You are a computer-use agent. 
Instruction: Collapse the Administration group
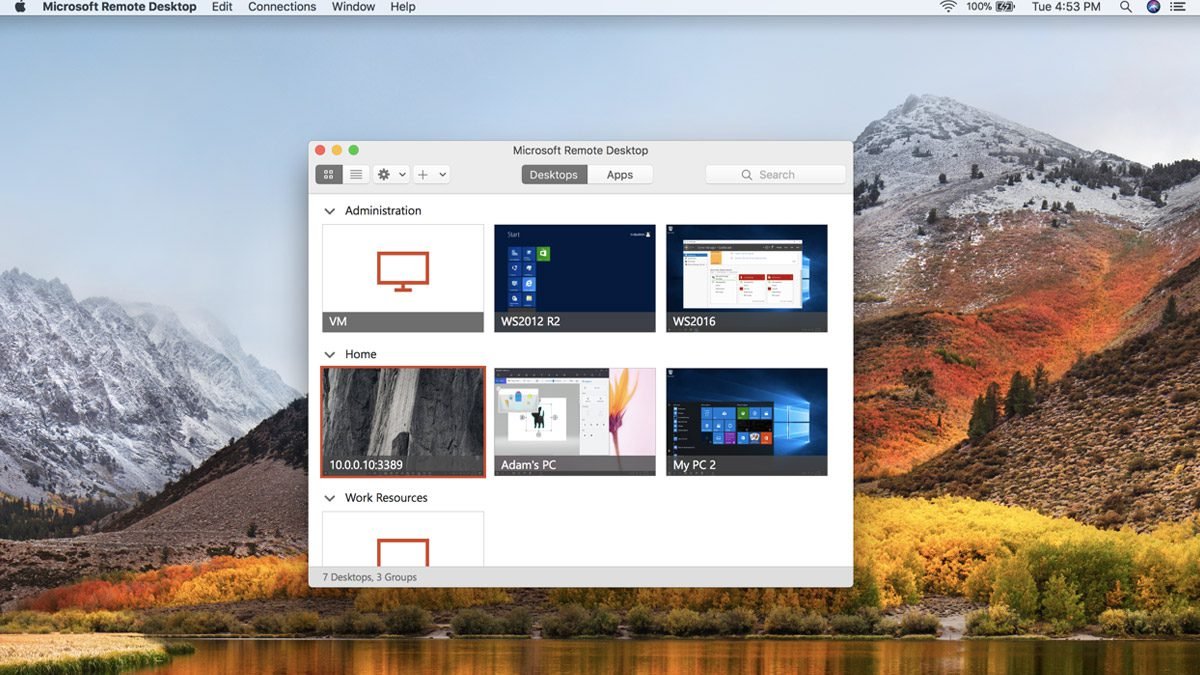(x=329, y=211)
